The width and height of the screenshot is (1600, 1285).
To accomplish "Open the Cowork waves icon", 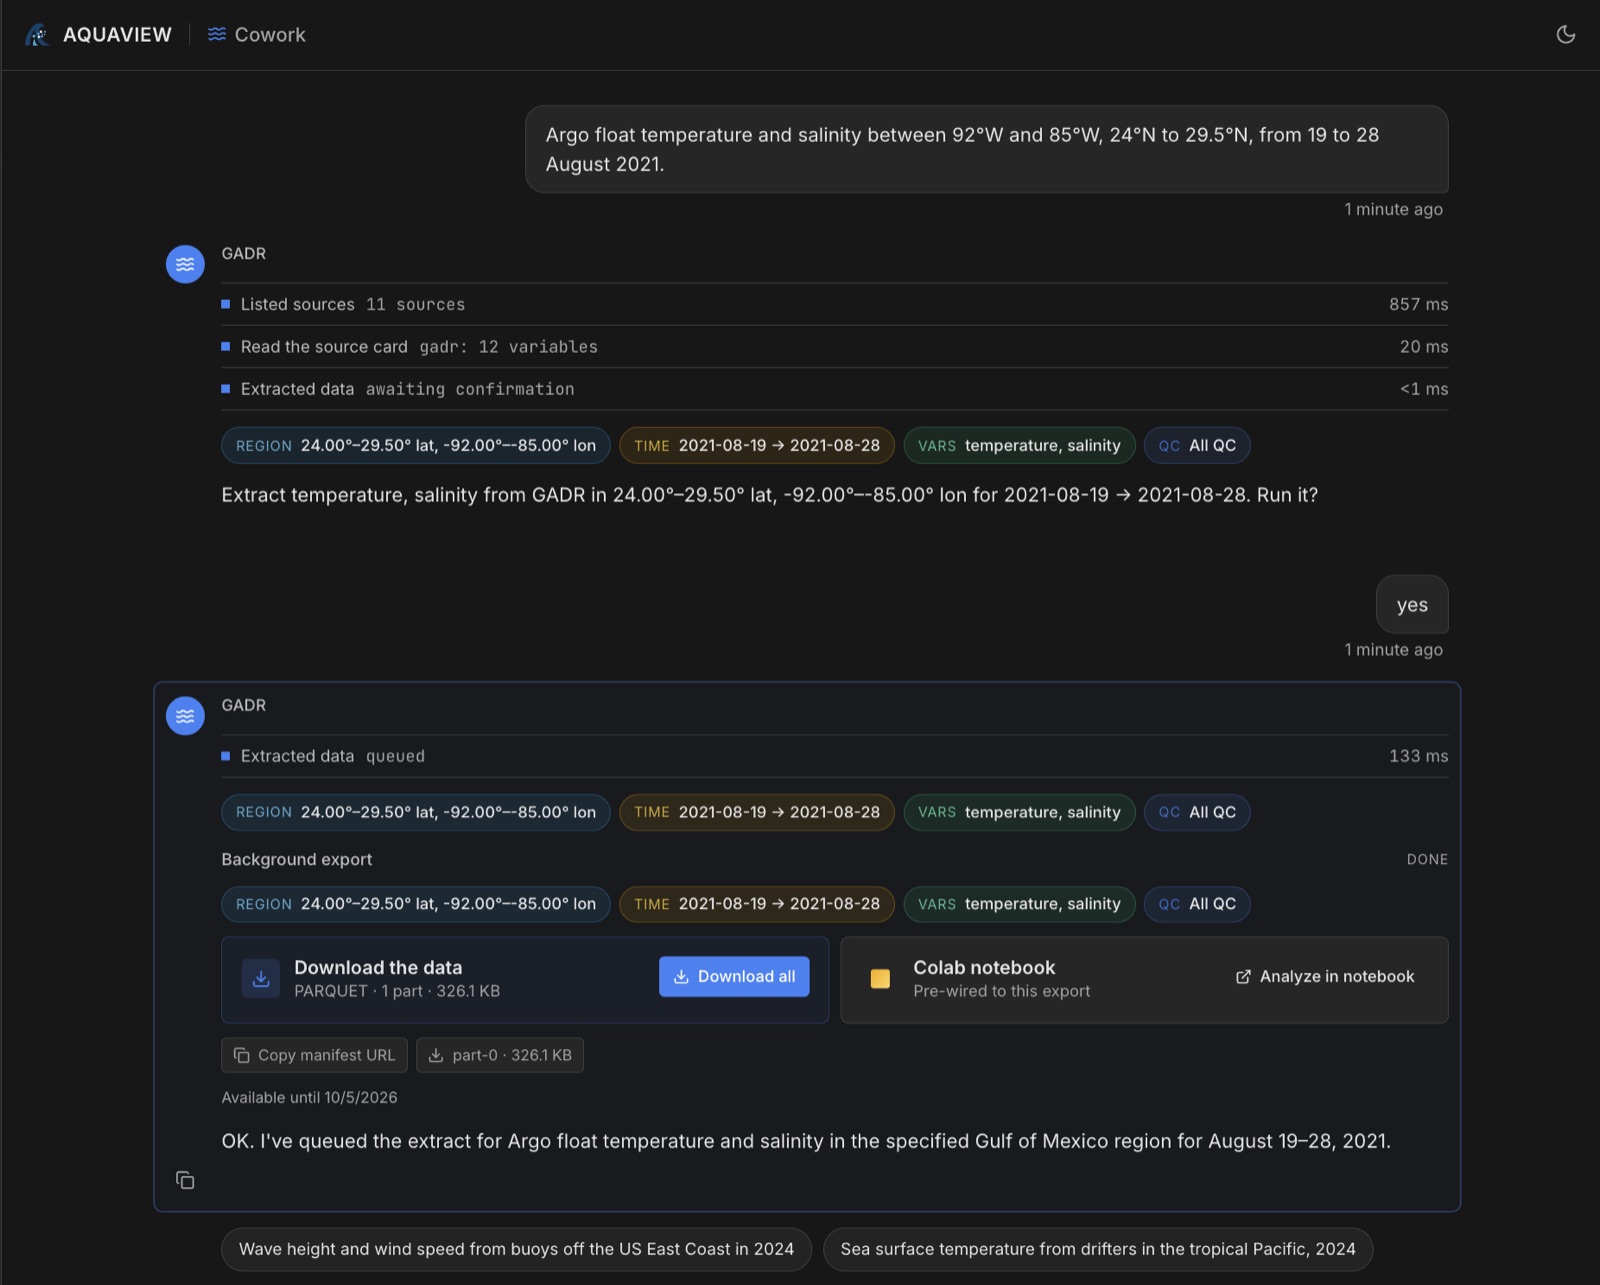I will [x=217, y=34].
